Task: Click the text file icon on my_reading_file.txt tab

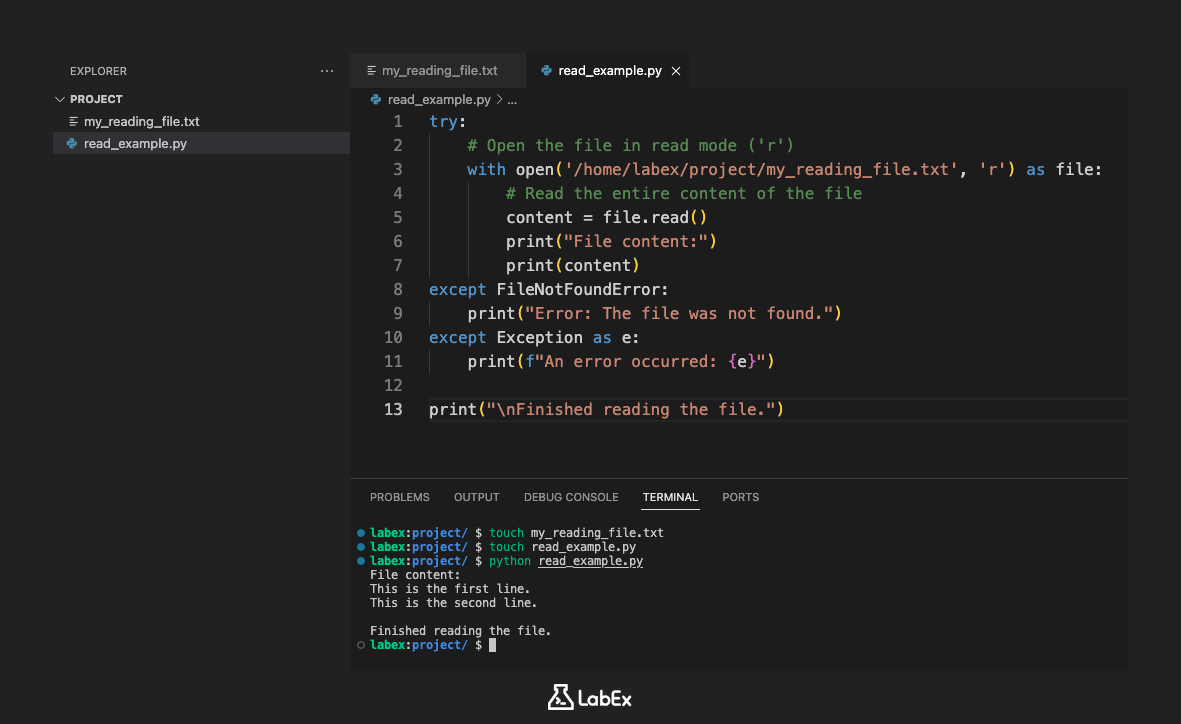Action: (x=371, y=70)
